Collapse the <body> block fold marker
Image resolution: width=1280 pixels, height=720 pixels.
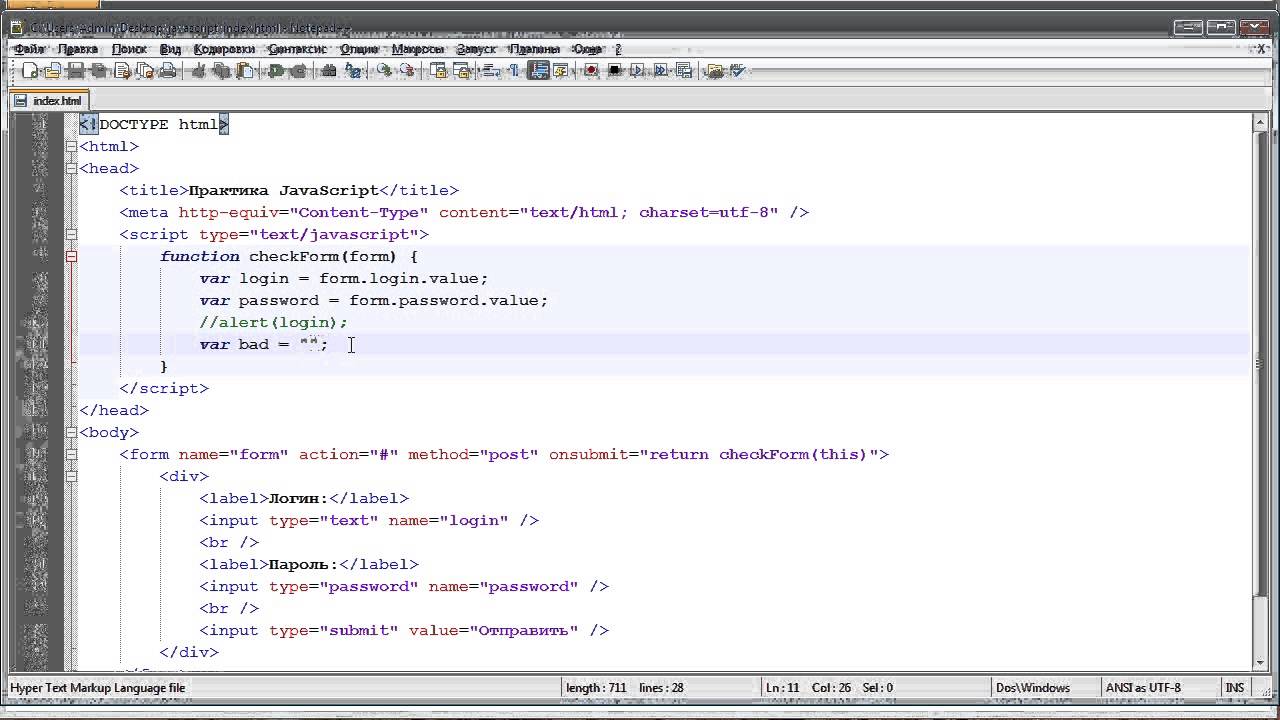tap(71, 432)
